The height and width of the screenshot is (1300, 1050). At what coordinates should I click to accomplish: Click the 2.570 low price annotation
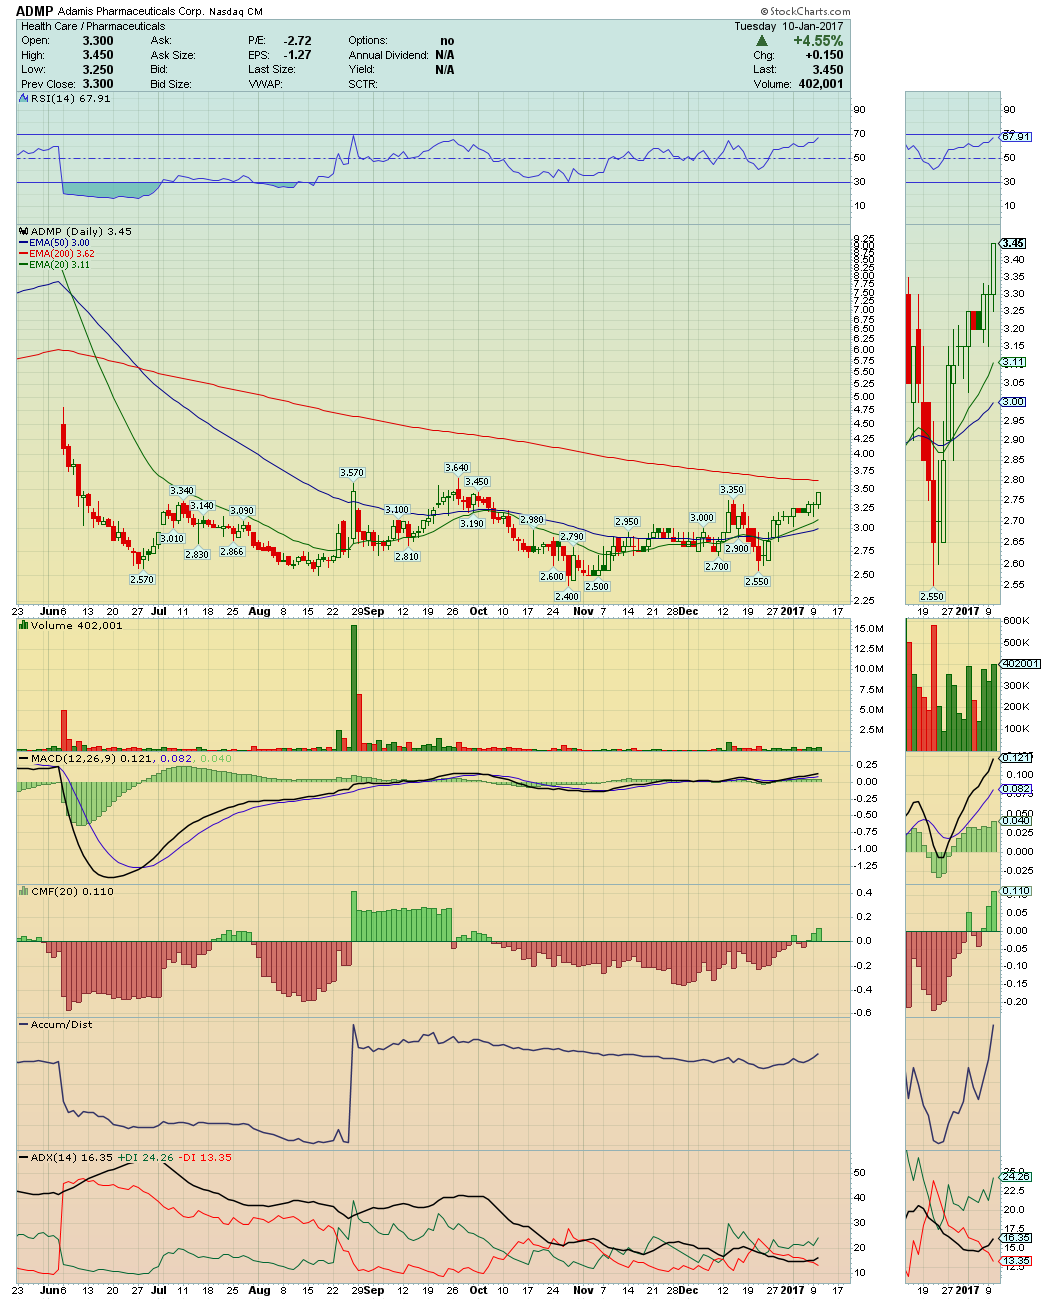(x=143, y=579)
